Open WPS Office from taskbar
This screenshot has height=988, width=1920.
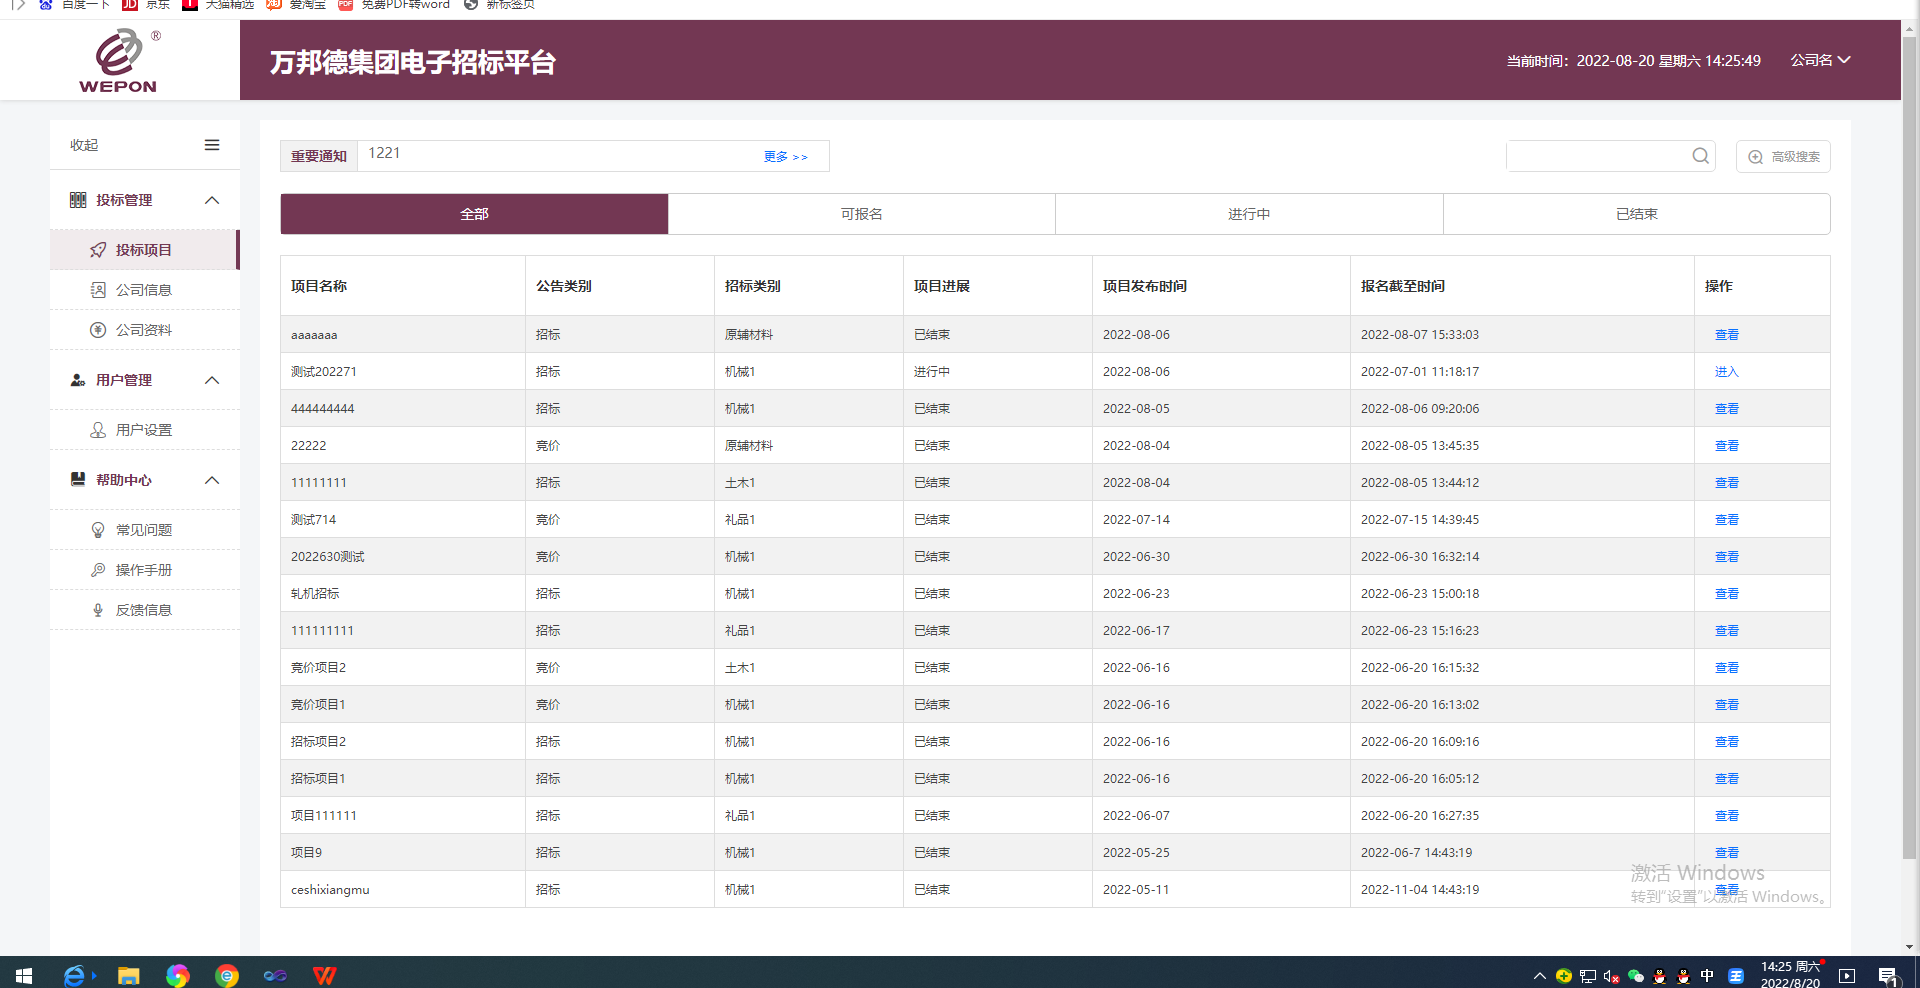click(x=324, y=975)
